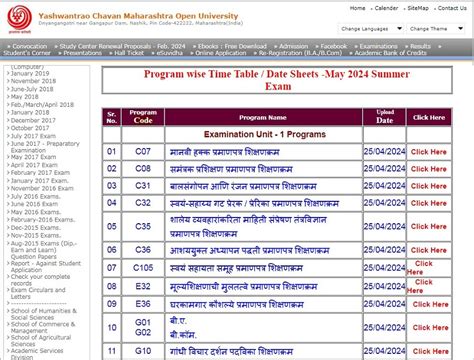Open Examinations navigation item
Image resolution: width=474 pixels, height=360 pixels.
coord(378,46)
